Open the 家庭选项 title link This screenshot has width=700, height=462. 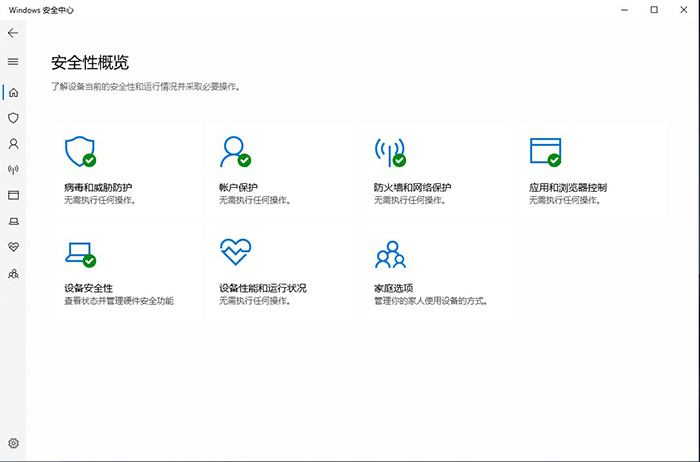point(394,288)
